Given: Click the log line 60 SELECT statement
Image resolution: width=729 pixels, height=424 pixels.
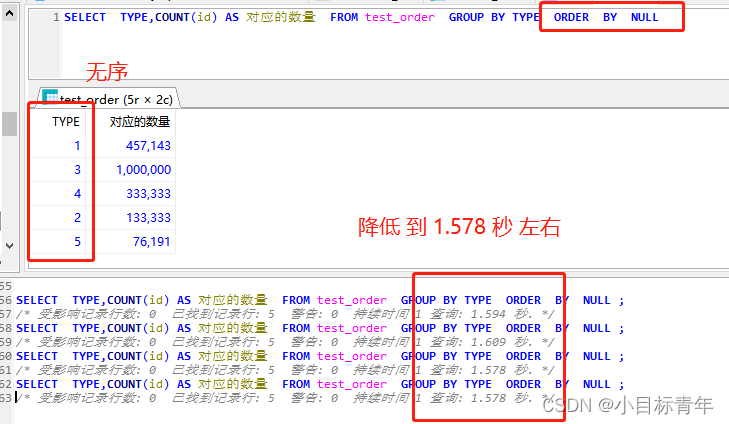Looking at the screenshot, I should click(x=320, y=356).
